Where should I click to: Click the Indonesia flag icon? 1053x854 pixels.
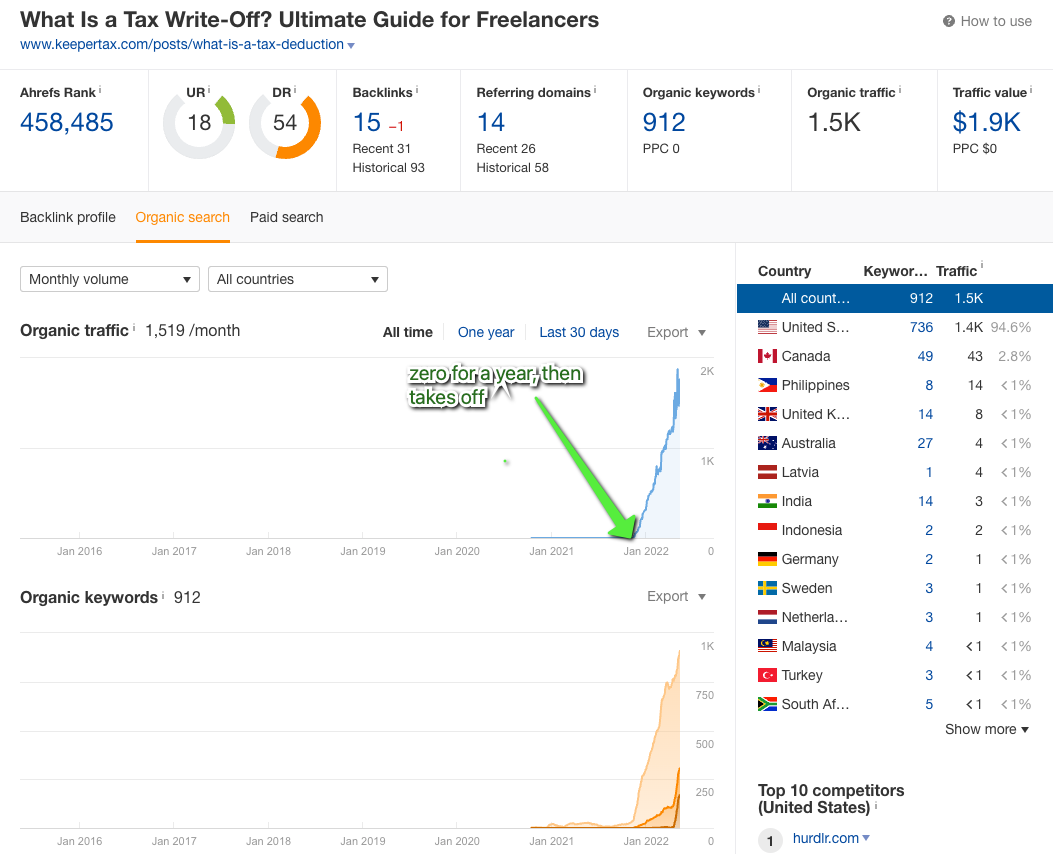(767, 530)
